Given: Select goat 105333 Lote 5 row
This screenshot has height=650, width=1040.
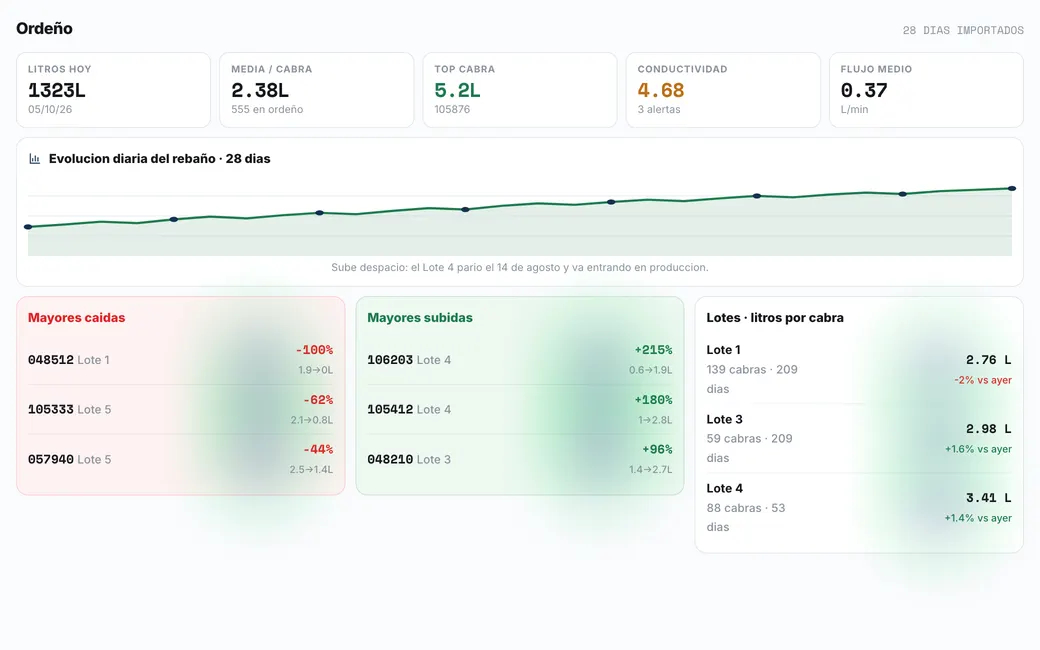Looking at the screenshot, I should tap(180, 409).
